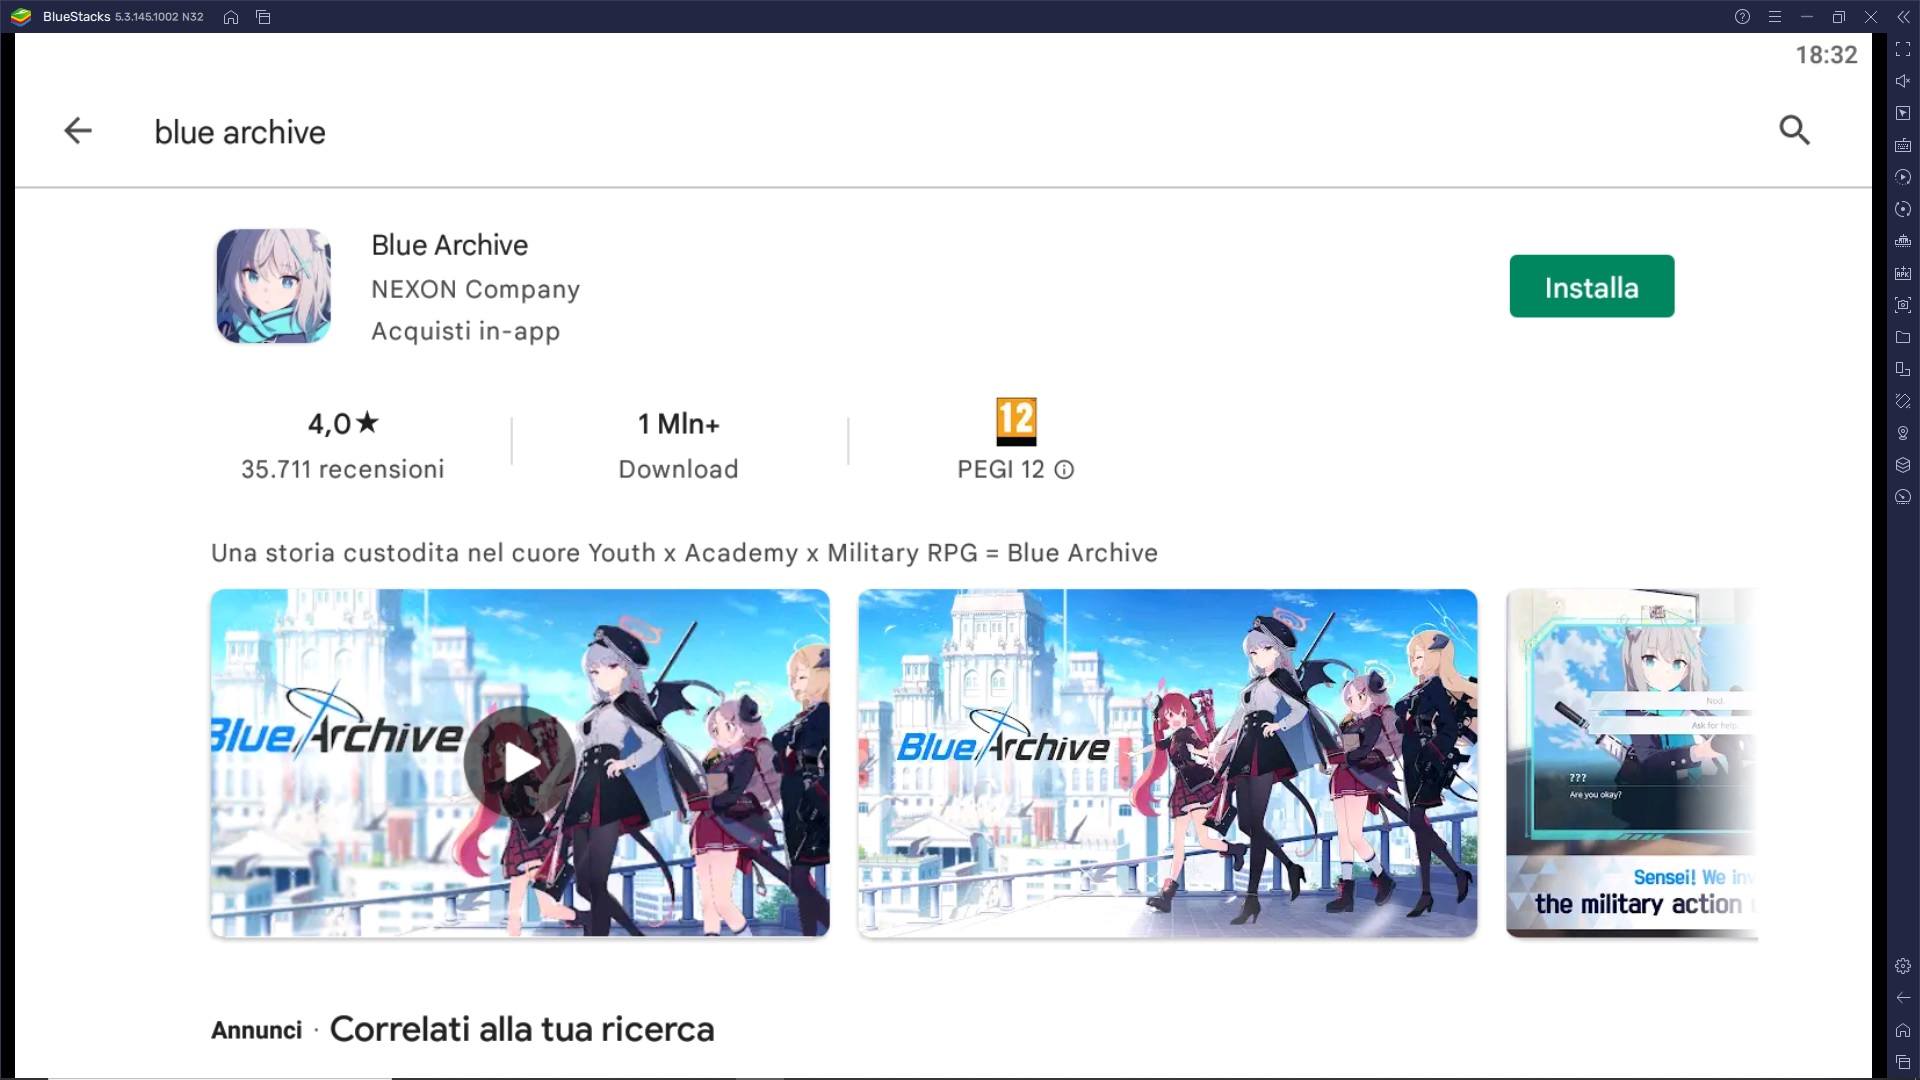Click the stacked layers eco icon
The width and height of the screenshot is (1920, 1080).
point(1903,465)
